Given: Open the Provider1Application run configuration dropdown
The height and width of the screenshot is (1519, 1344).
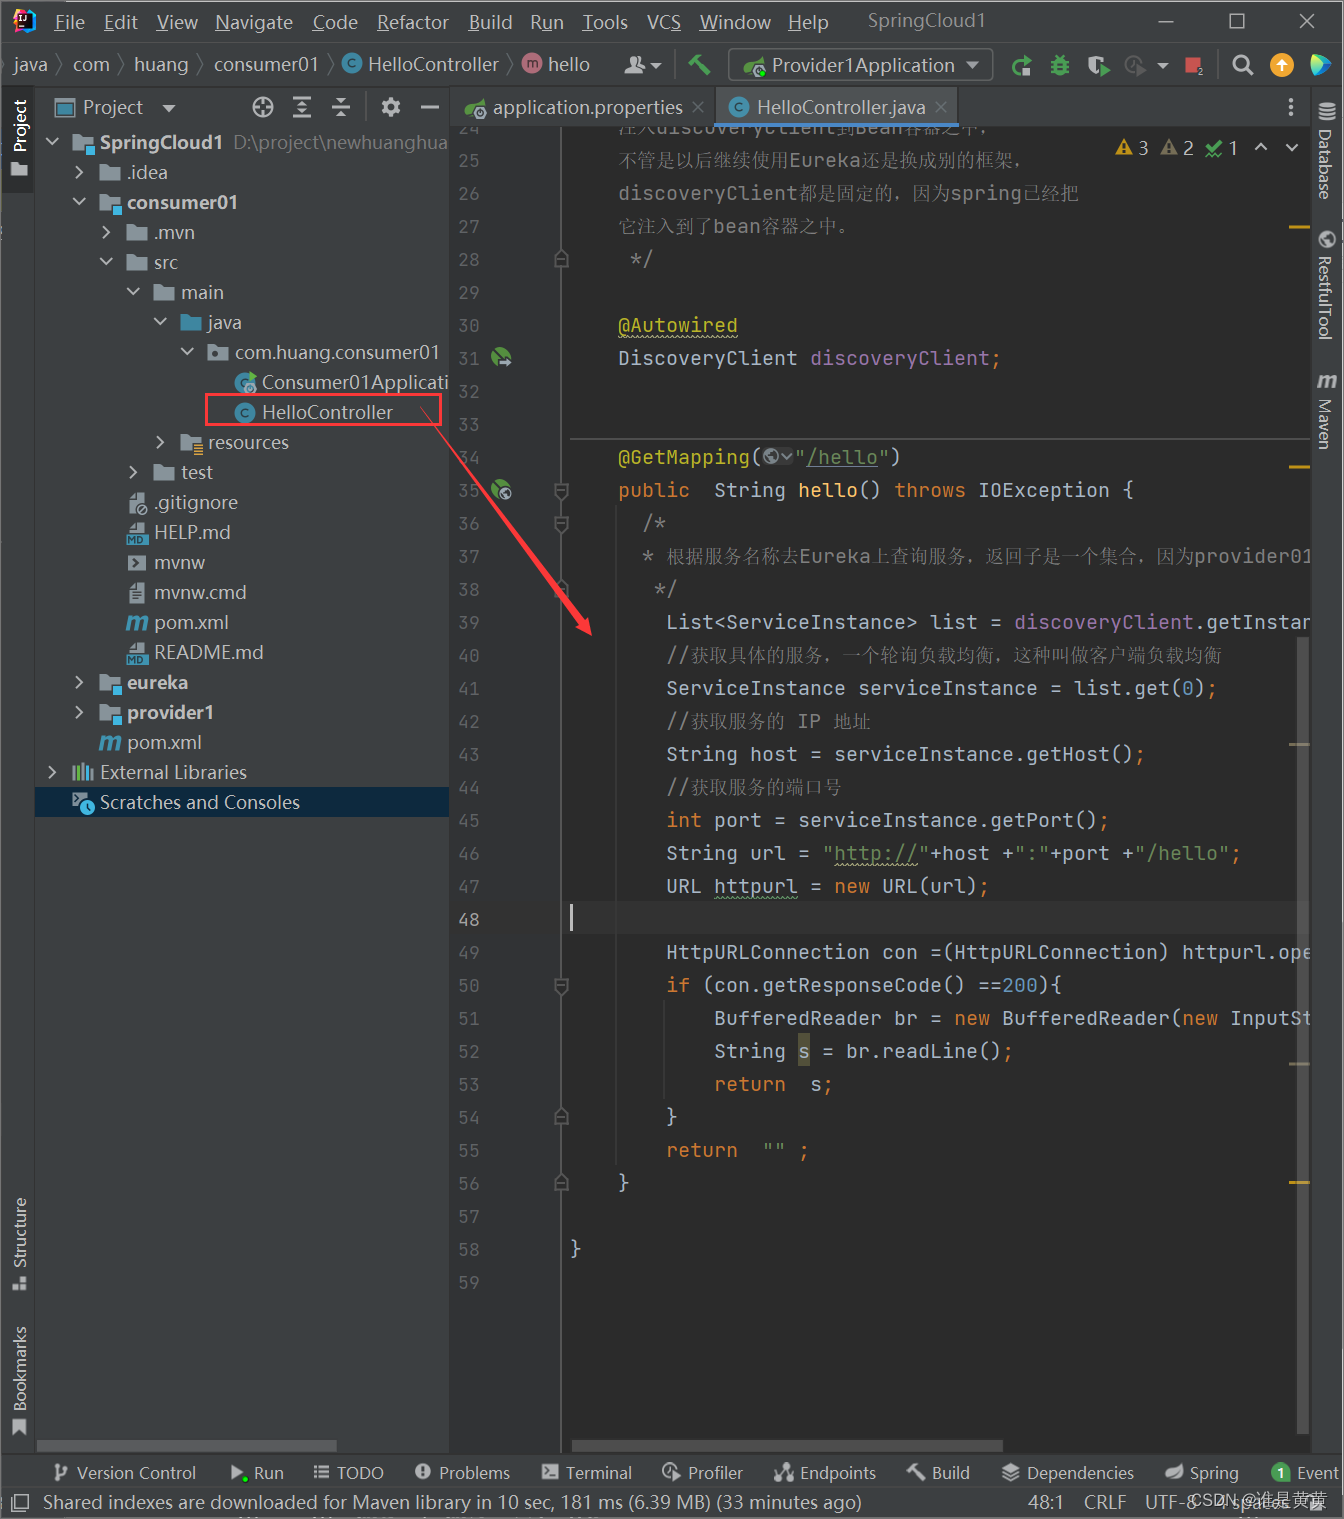Looking at the screenshot, I should [x=861, y=65].
